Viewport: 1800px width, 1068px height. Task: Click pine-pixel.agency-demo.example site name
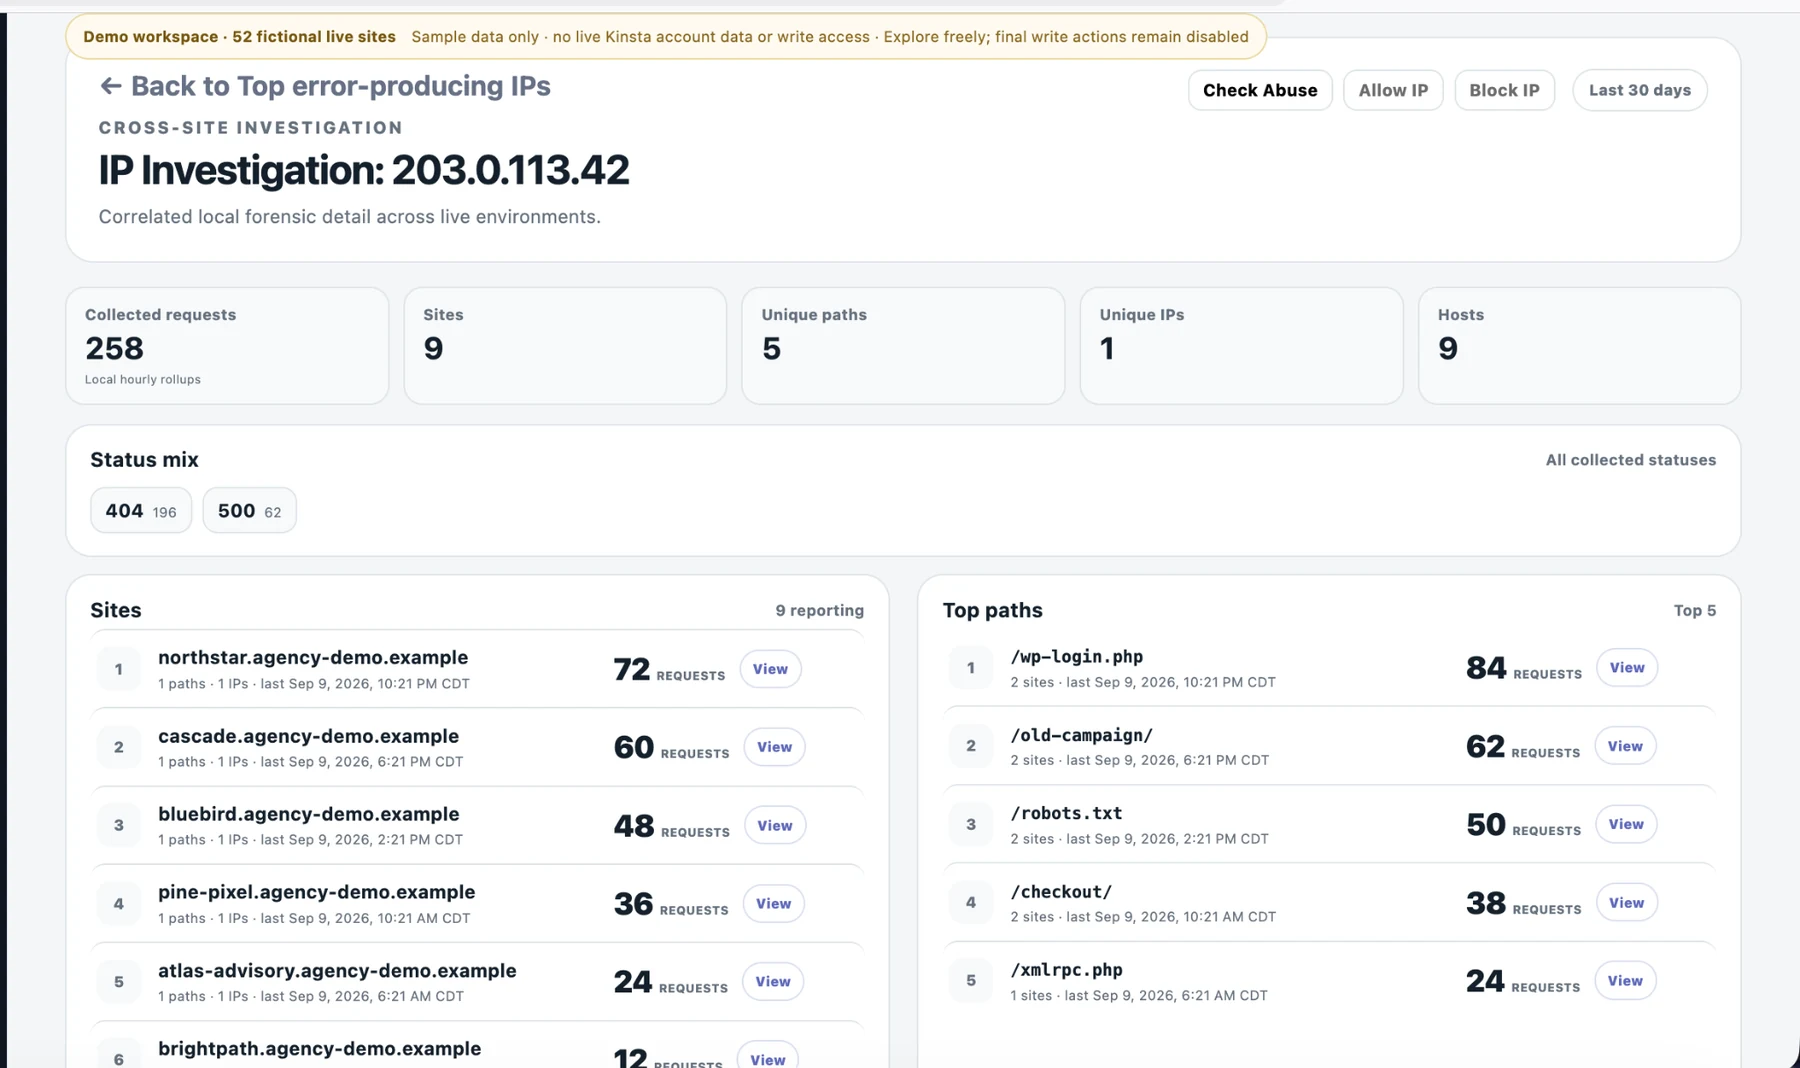coord(316,892)
